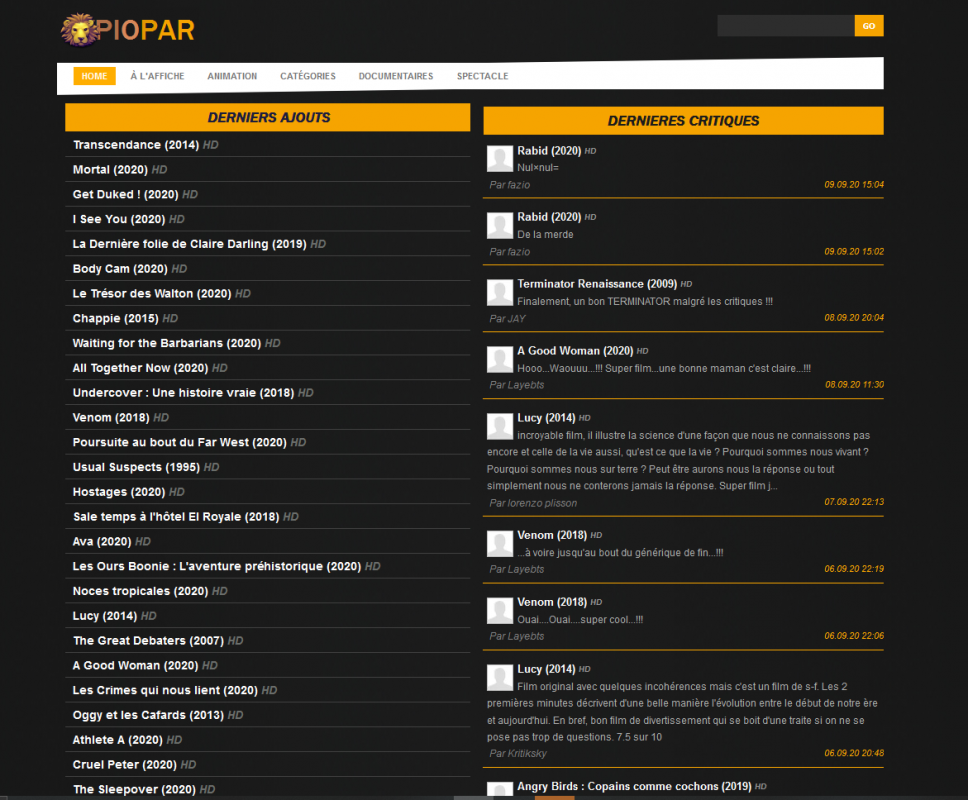Go to the ANIMATION section

pyautogui.click(x=232, y=76)
